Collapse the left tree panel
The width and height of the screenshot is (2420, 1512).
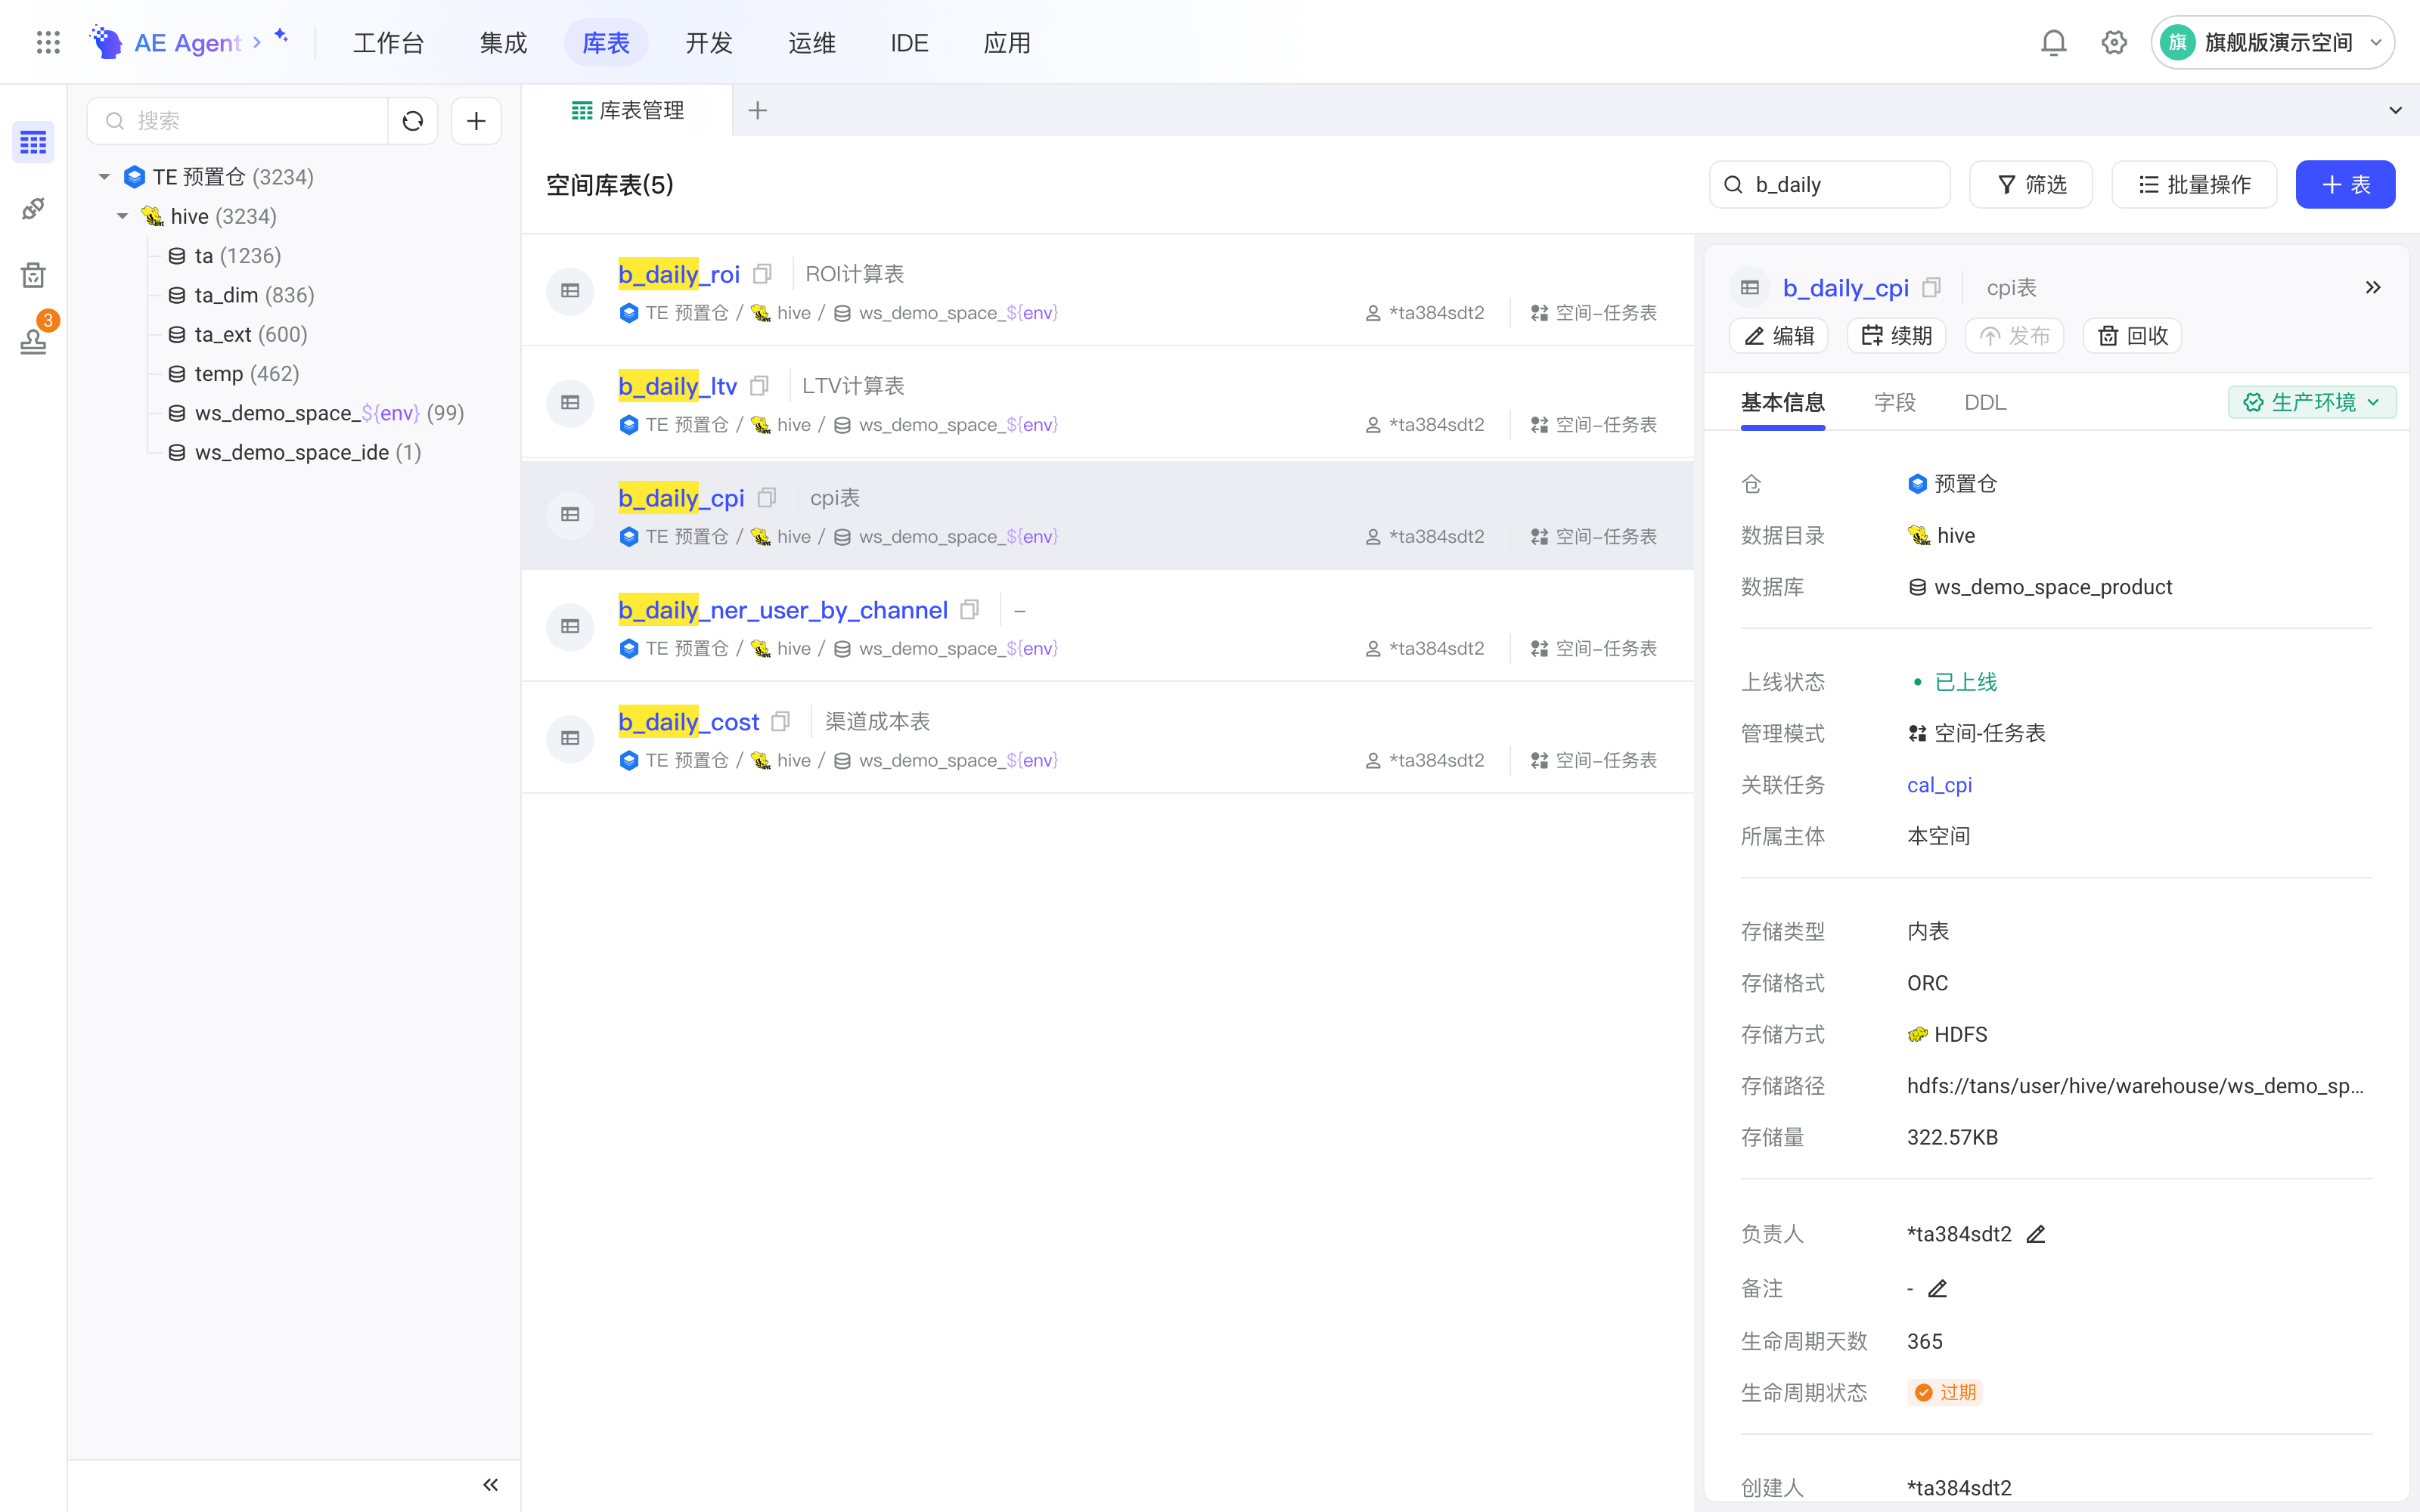click(x=490, y=1484)
